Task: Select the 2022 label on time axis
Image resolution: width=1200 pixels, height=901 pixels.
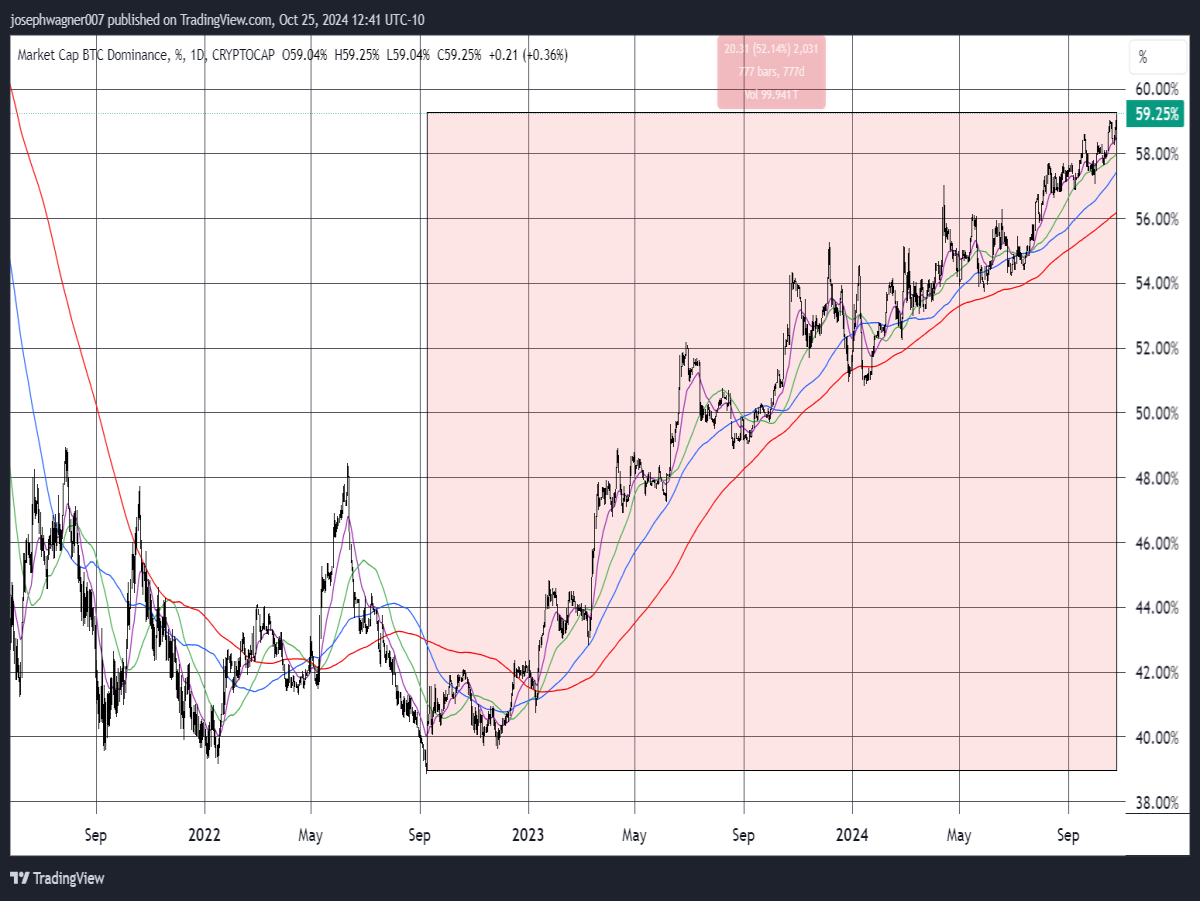Action: pos(204,832)
